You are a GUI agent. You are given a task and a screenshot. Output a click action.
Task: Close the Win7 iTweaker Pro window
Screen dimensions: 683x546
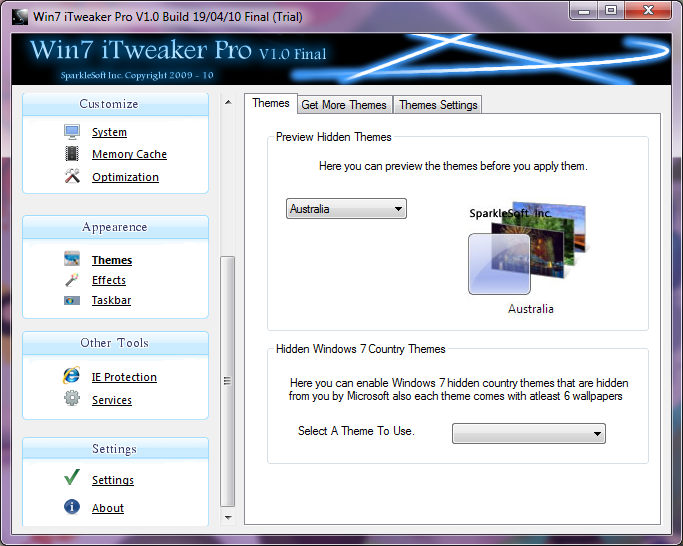(648, 10)
